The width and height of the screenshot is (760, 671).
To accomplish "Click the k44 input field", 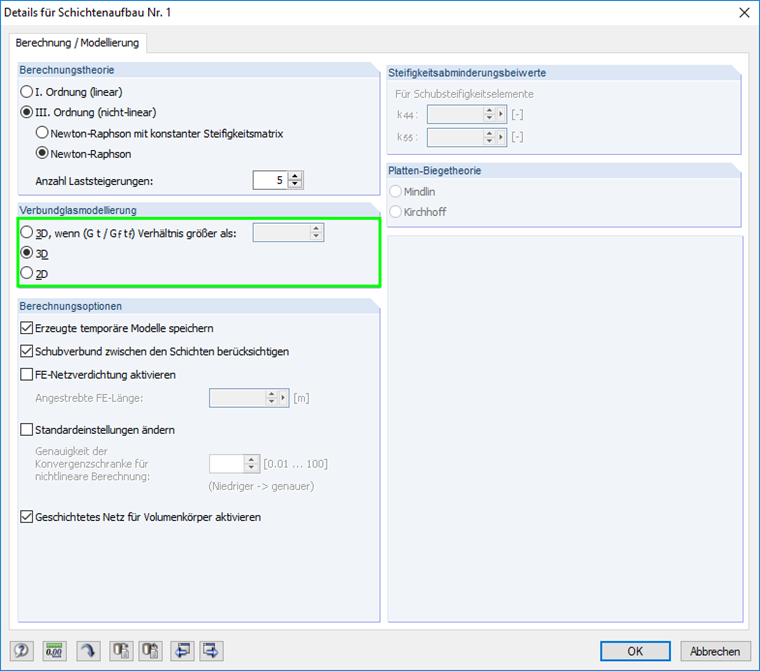I will pyautogui.click(x=455, y=114).
